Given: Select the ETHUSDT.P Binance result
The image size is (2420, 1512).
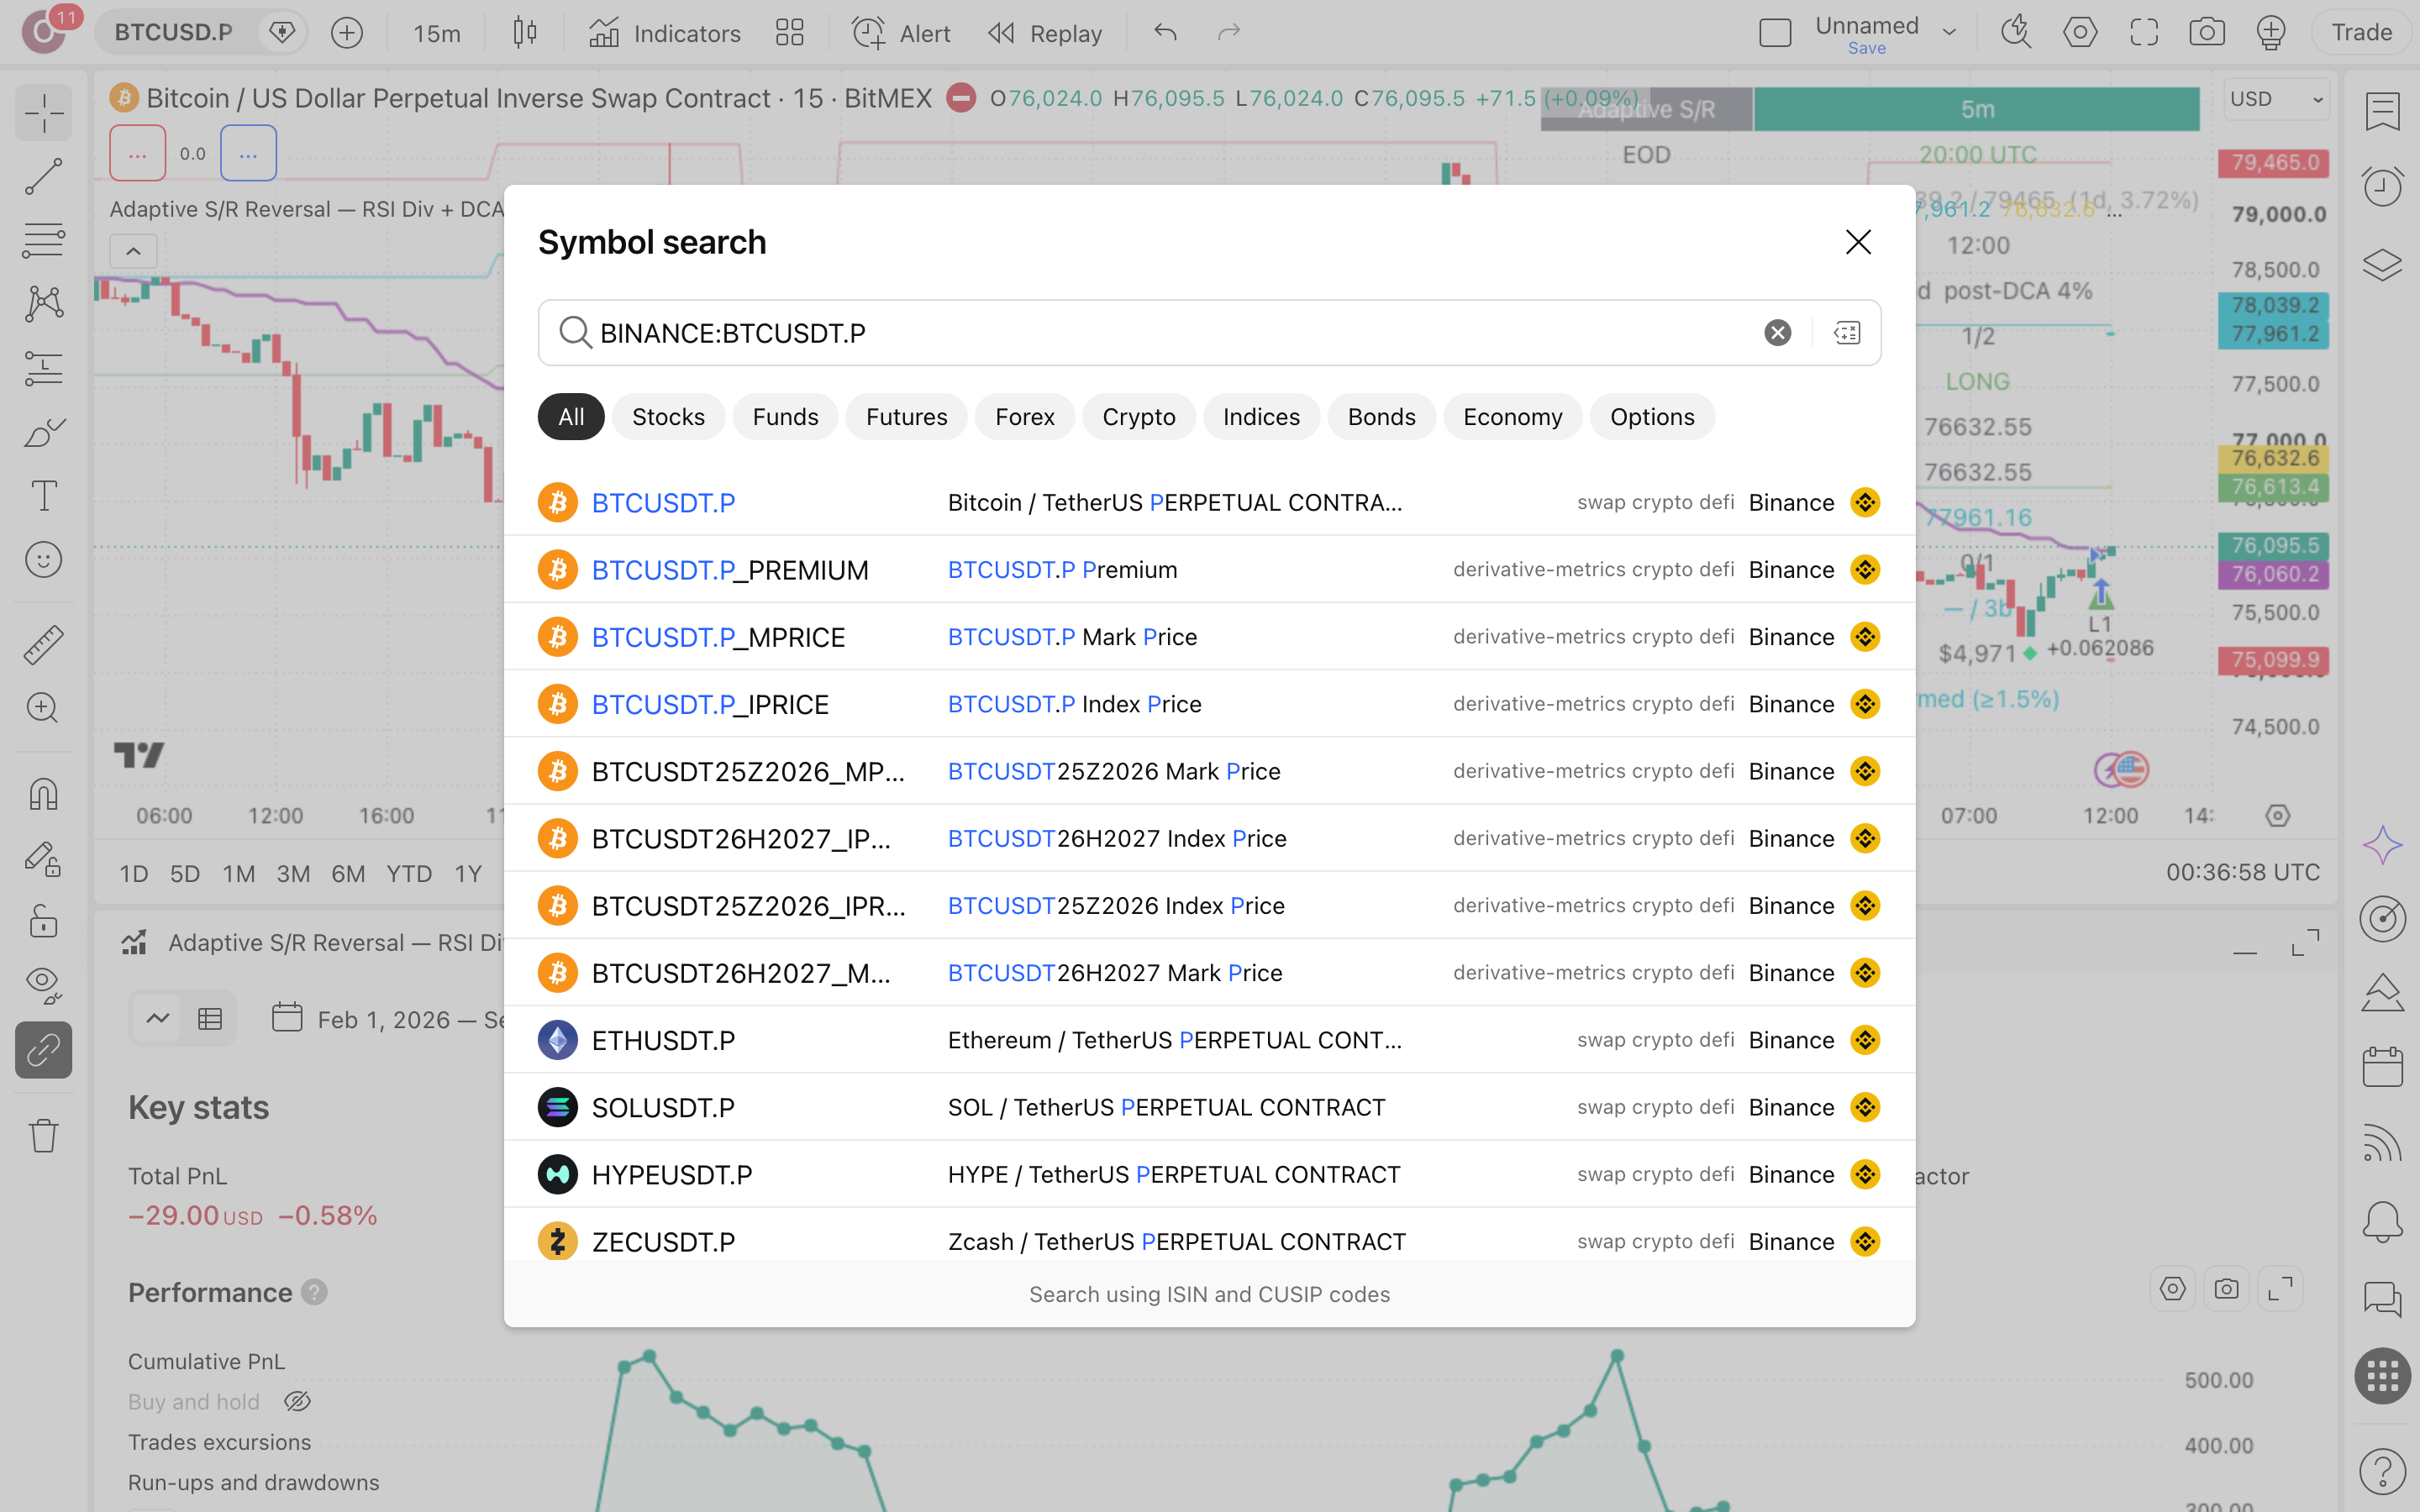Looking at the screenshot, I should (1209, 1040).
